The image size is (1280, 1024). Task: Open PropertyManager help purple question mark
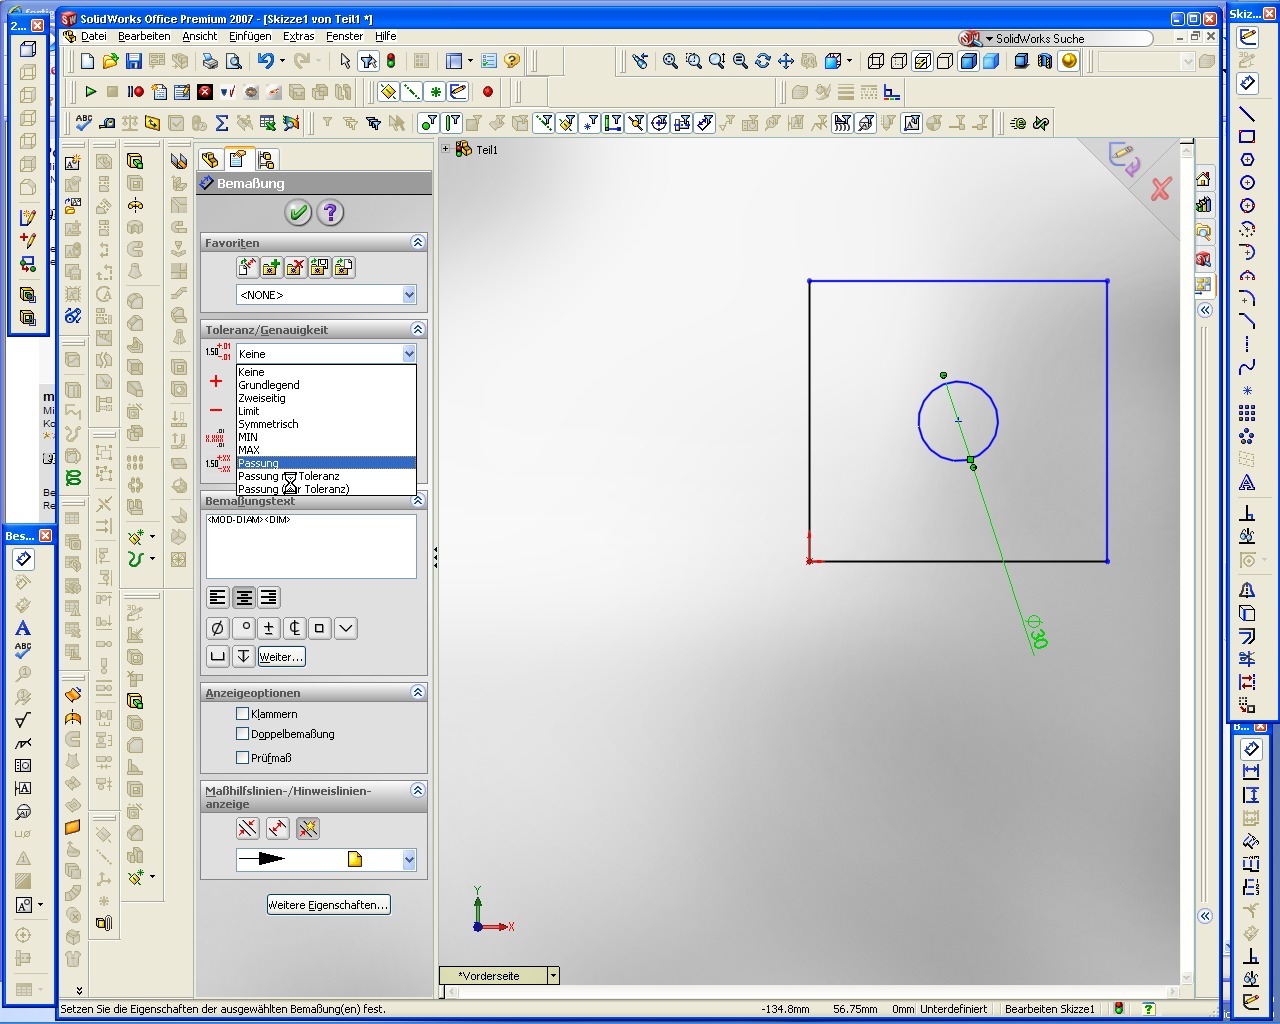[x=330, y=212]
